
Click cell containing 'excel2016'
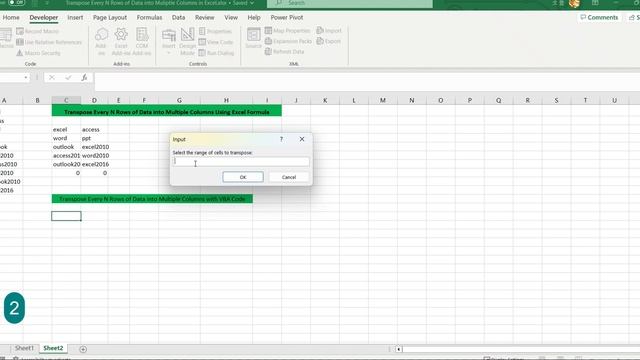(x=94, y=164)
